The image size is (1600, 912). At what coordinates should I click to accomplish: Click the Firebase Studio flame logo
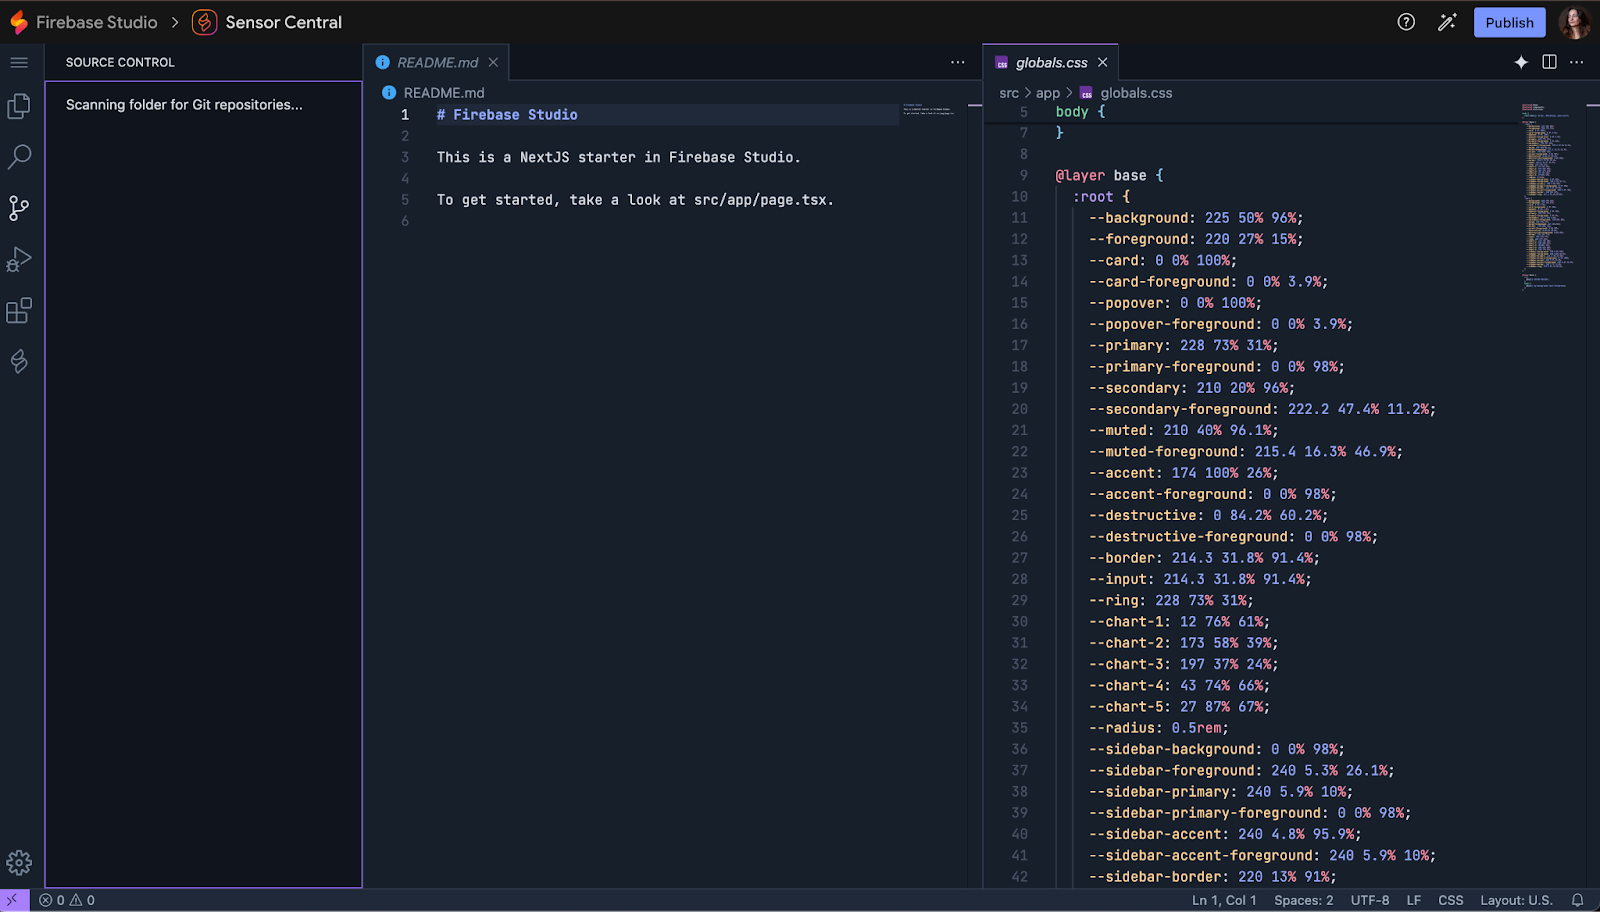pos(18,22)
